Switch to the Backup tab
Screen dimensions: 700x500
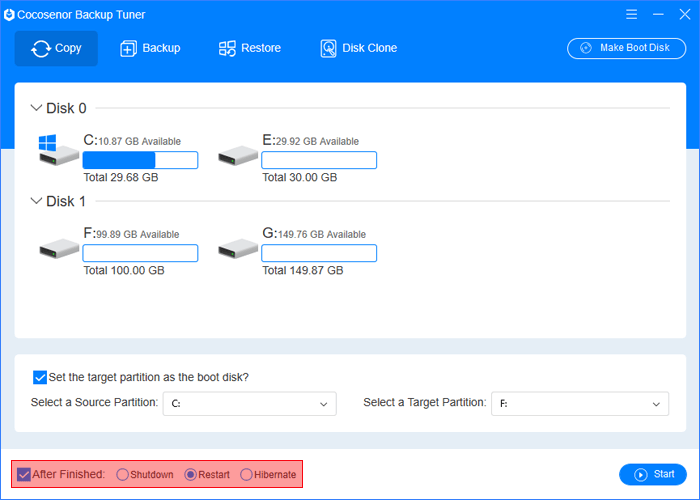tap(150, 48)
